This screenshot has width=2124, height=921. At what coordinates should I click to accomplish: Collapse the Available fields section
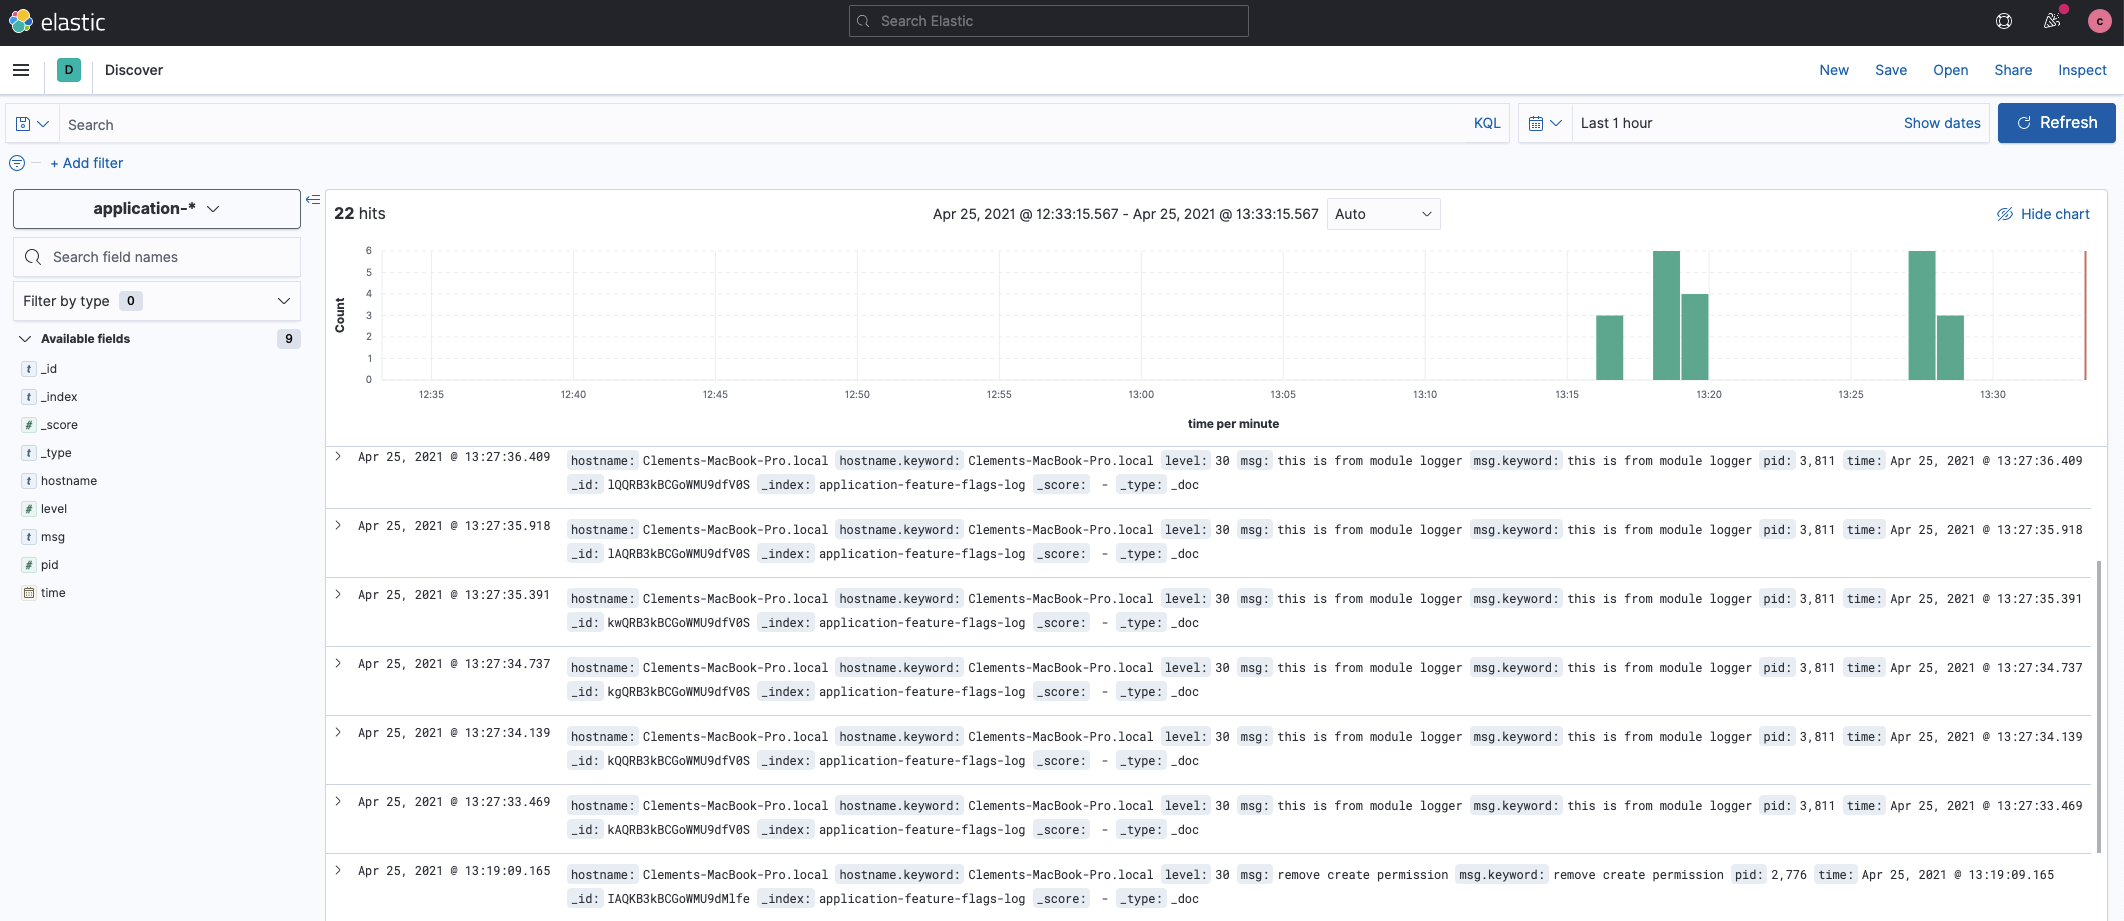25,339
